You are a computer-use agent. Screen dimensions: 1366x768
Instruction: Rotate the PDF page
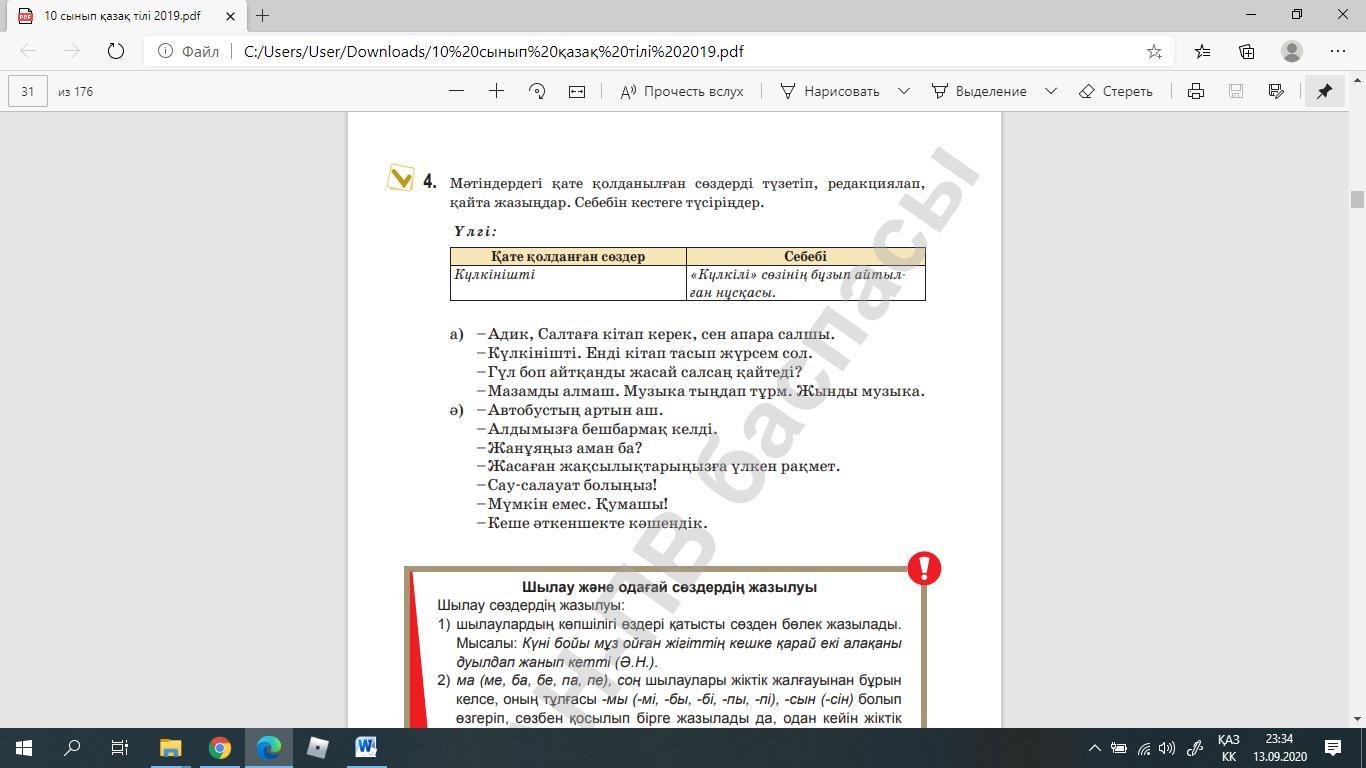click(x=537, y=91)
